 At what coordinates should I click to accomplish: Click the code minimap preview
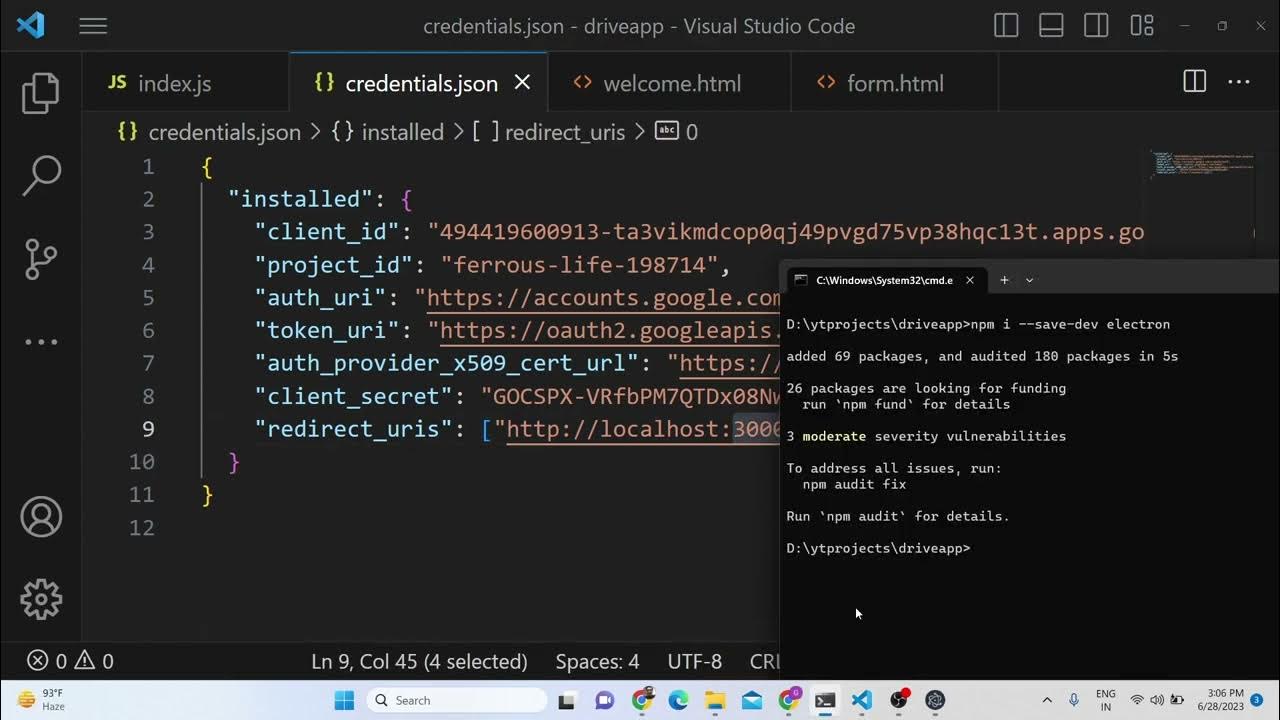pyautogui.click(x=1201, y=165)
